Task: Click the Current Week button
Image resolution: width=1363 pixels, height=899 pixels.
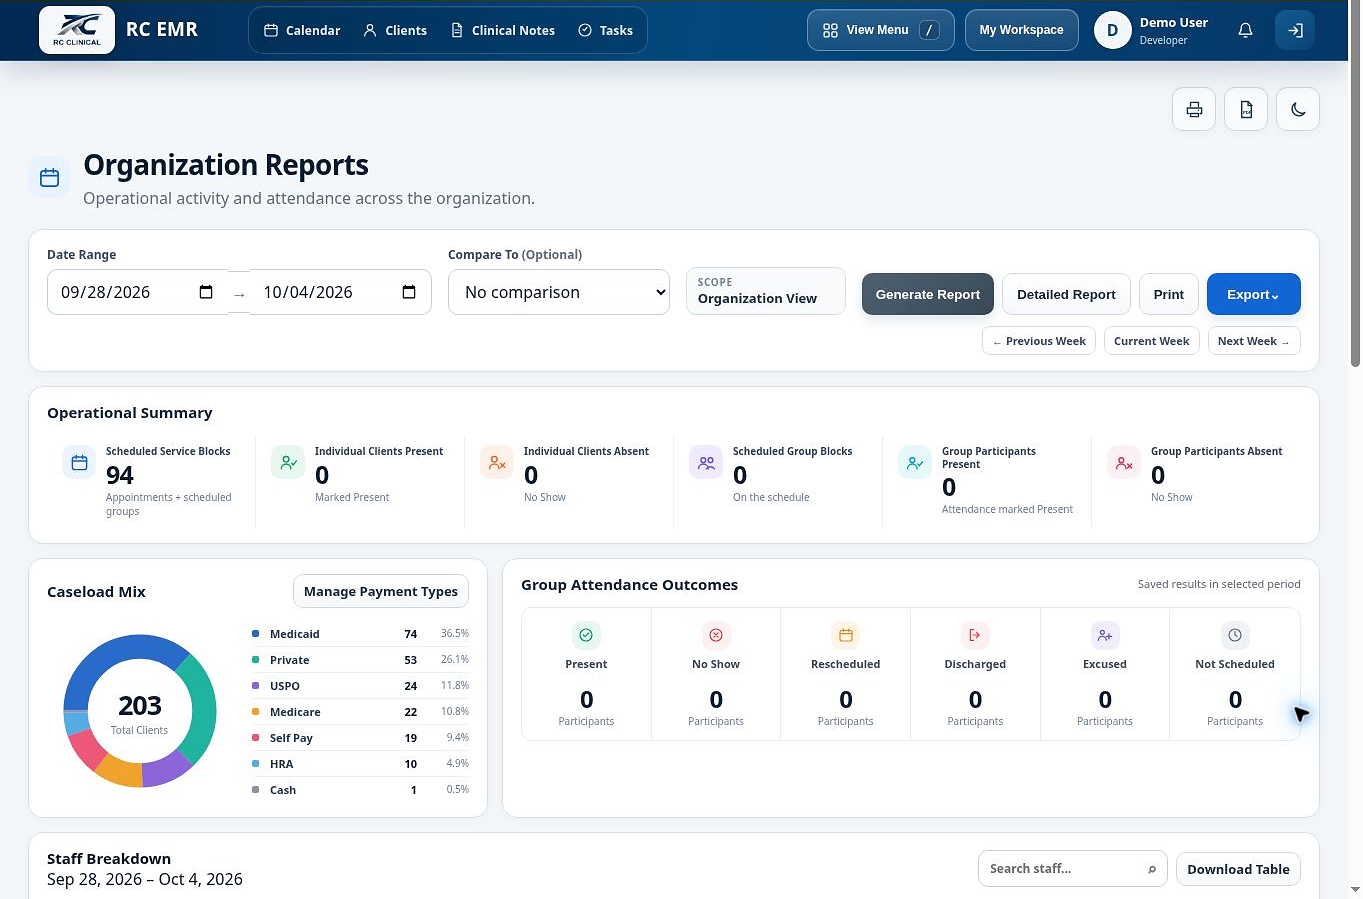Action: click(x=1152, y=341)
